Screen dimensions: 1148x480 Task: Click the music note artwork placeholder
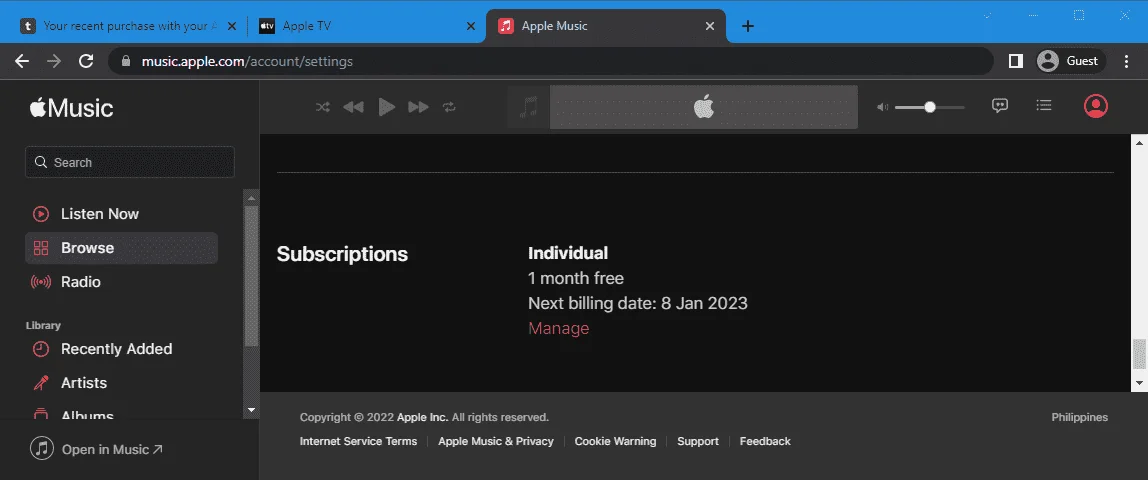pyautogui.click(x=528, y=107)
